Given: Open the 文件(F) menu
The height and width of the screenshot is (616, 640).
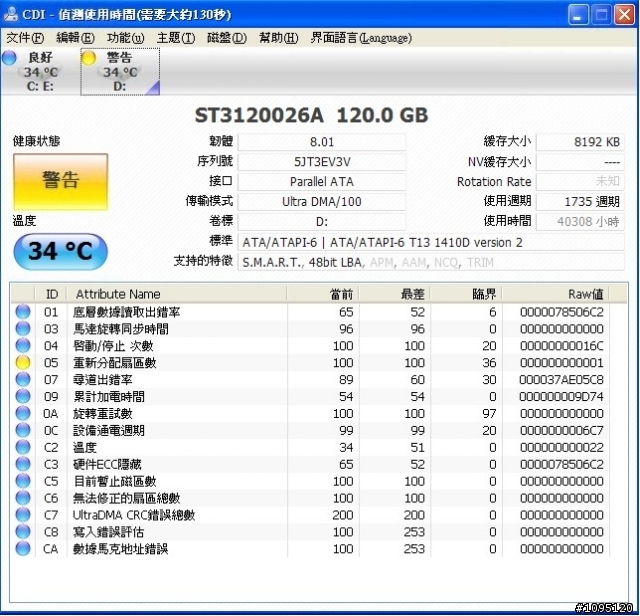Looking at the screenshot, I should tap(25, 38).
